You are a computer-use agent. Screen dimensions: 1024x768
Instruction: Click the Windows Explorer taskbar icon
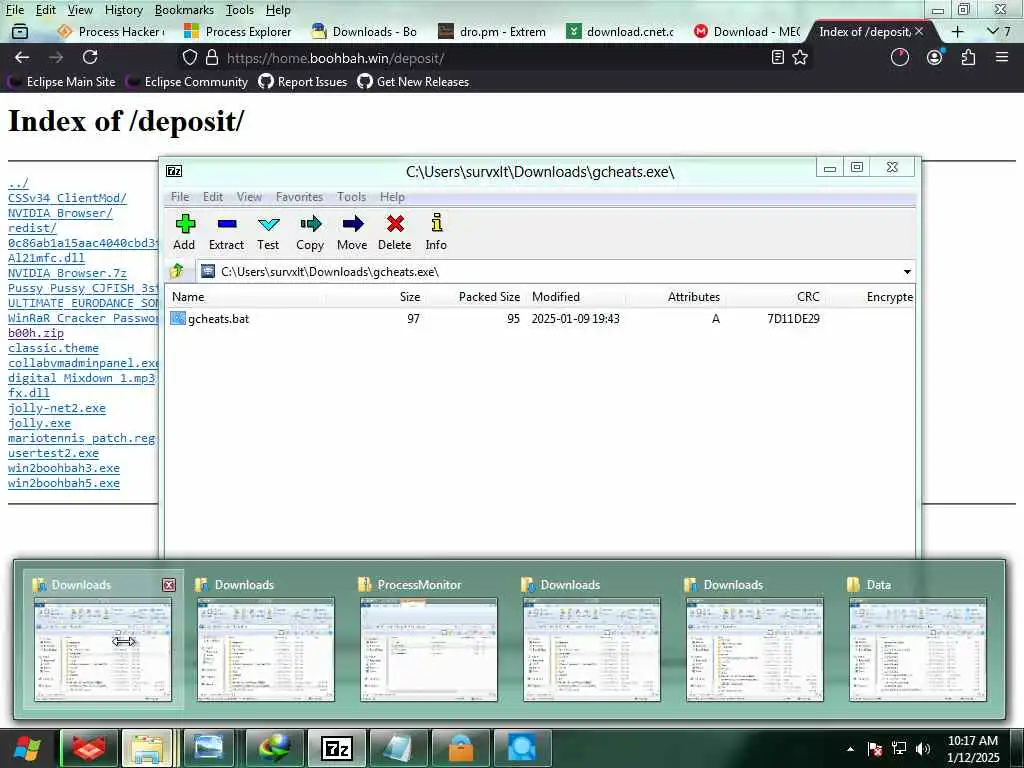[x=148, y=748]
